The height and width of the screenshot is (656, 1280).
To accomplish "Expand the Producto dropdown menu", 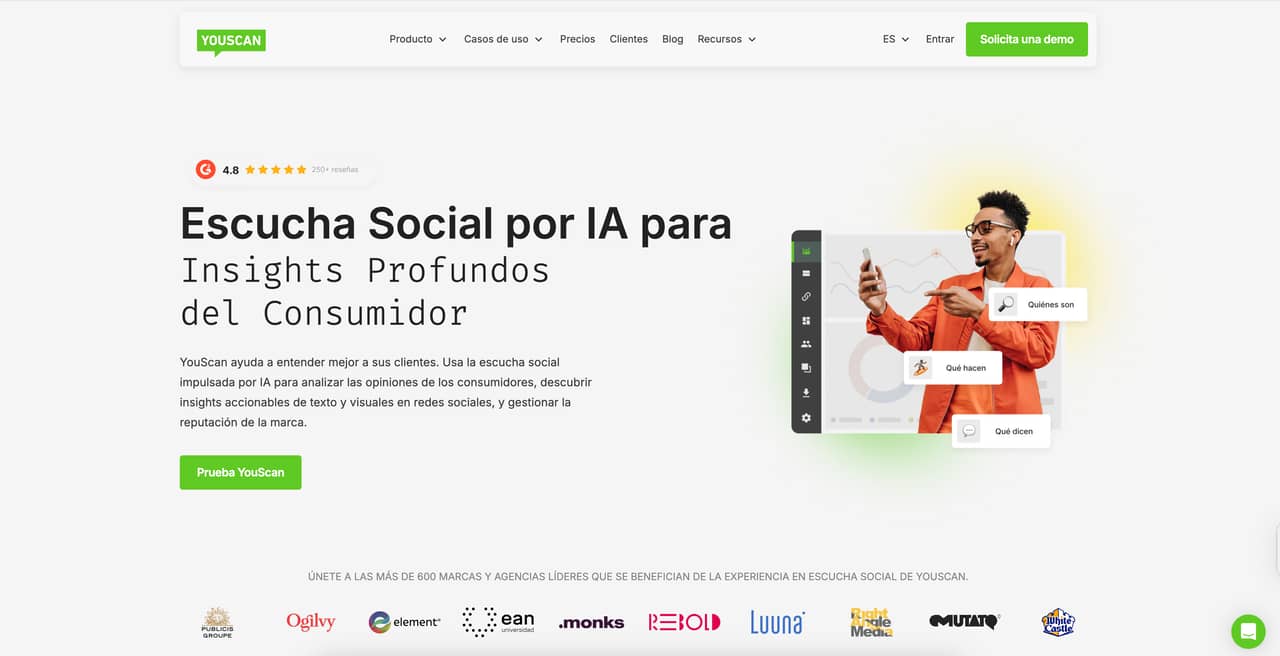I will click(418, 39).
